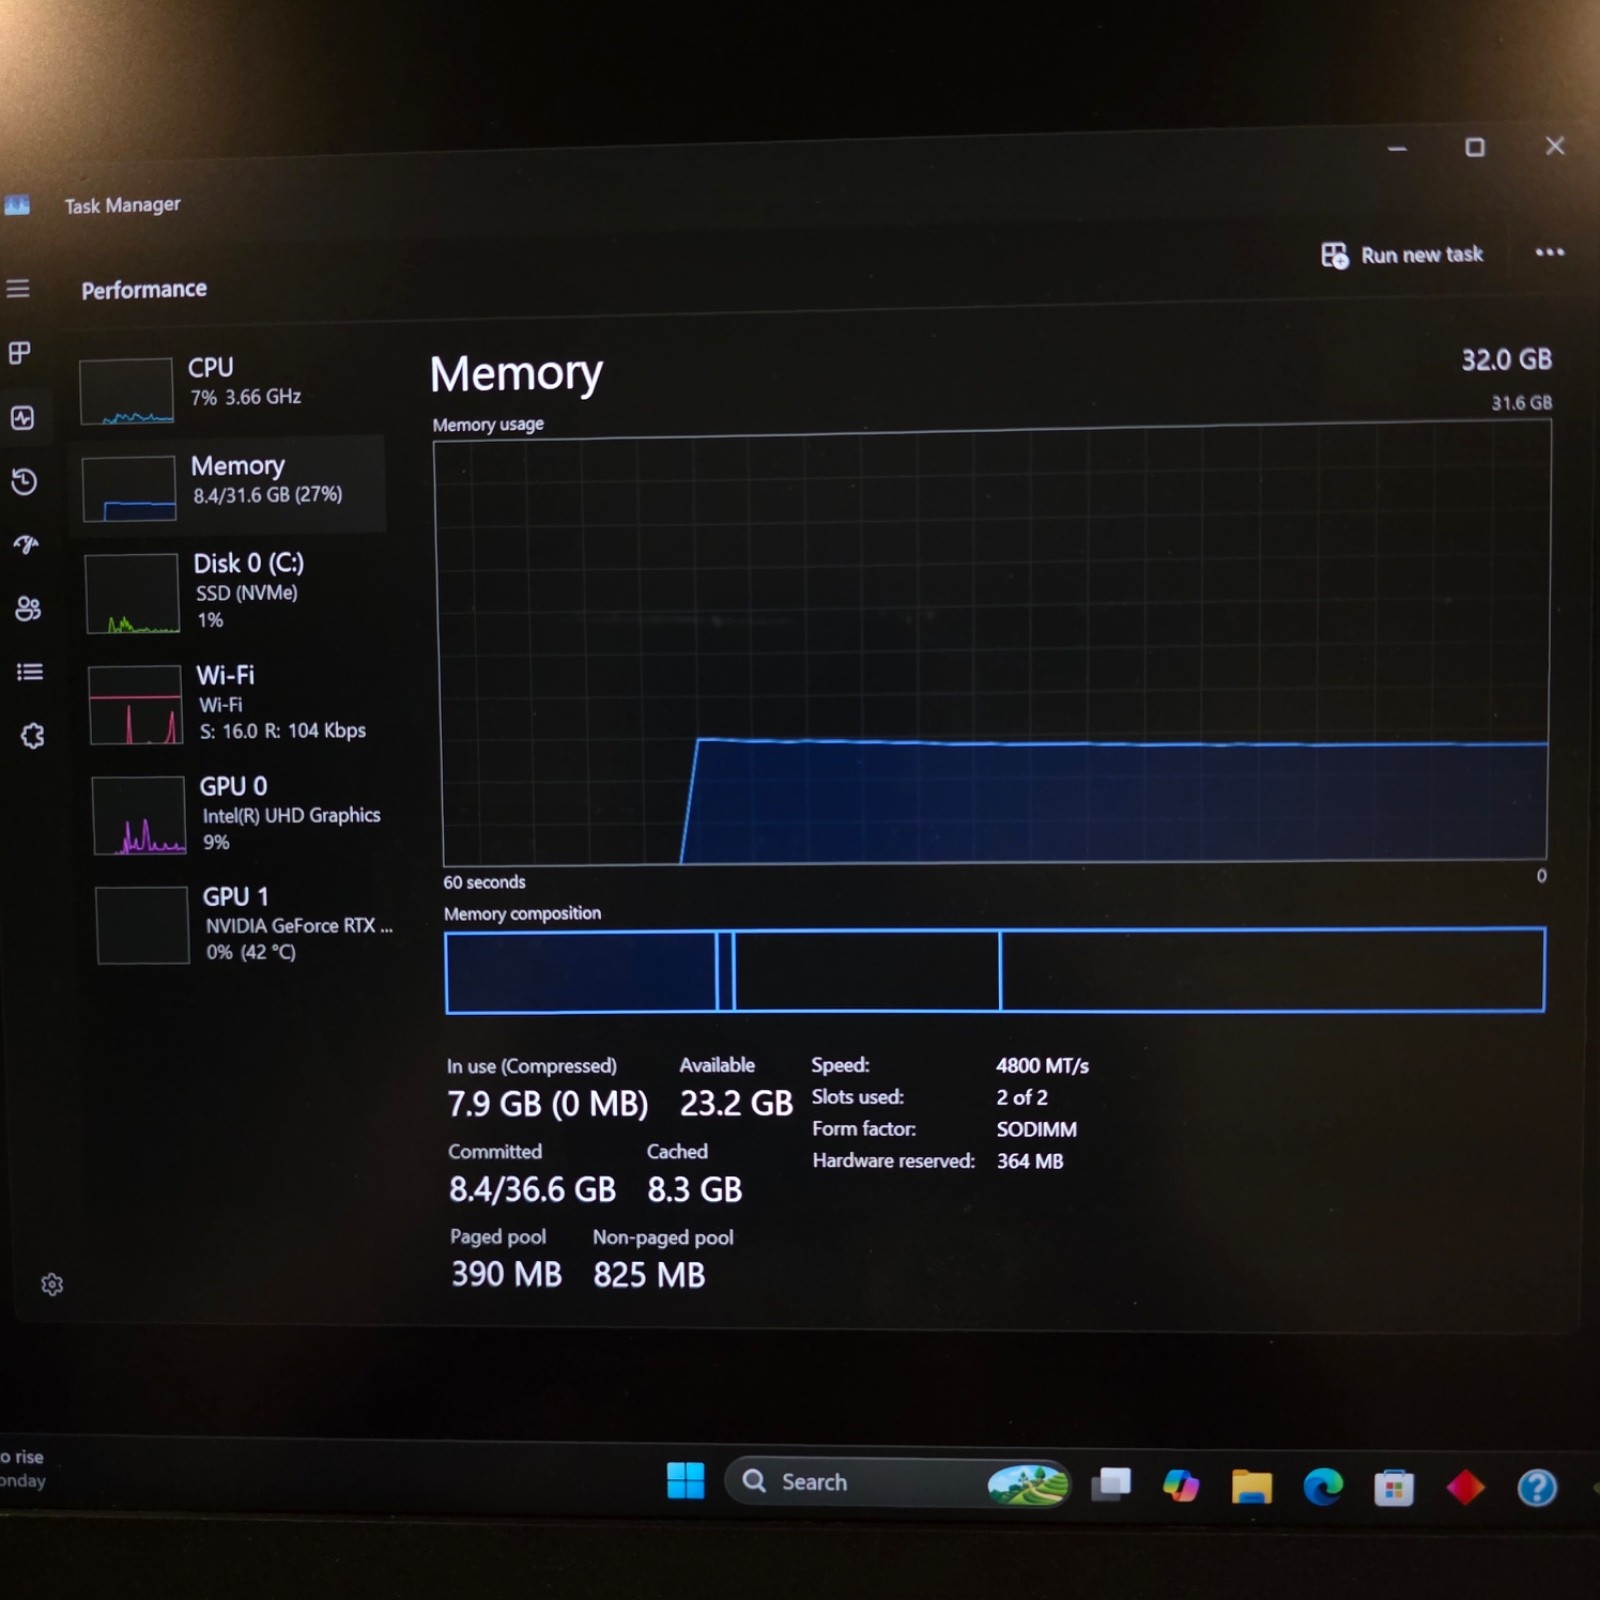Open the red diamond app in taskbar
1600x1600 pixels.
pos(1465,1488)
